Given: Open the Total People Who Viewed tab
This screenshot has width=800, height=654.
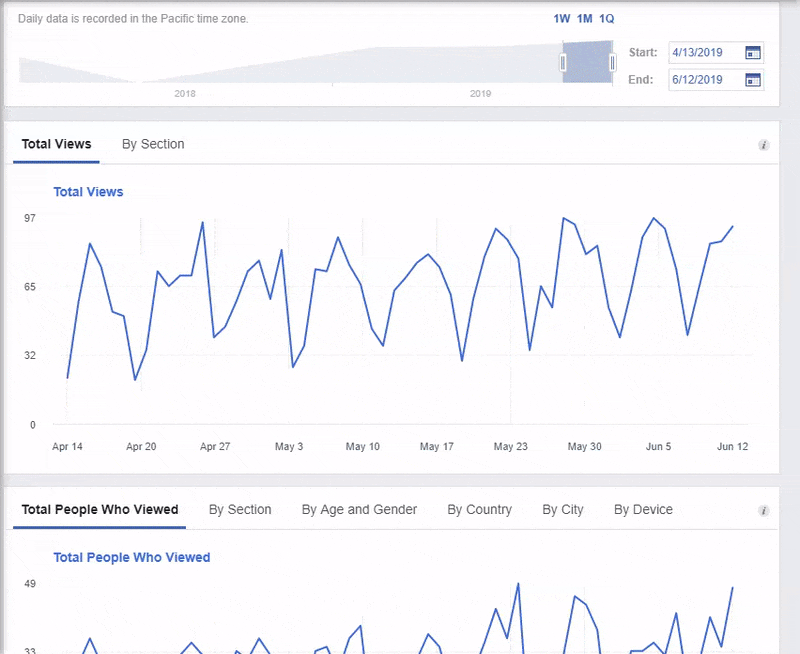Looking at the screenshot, I should click(x=100, y=510).
